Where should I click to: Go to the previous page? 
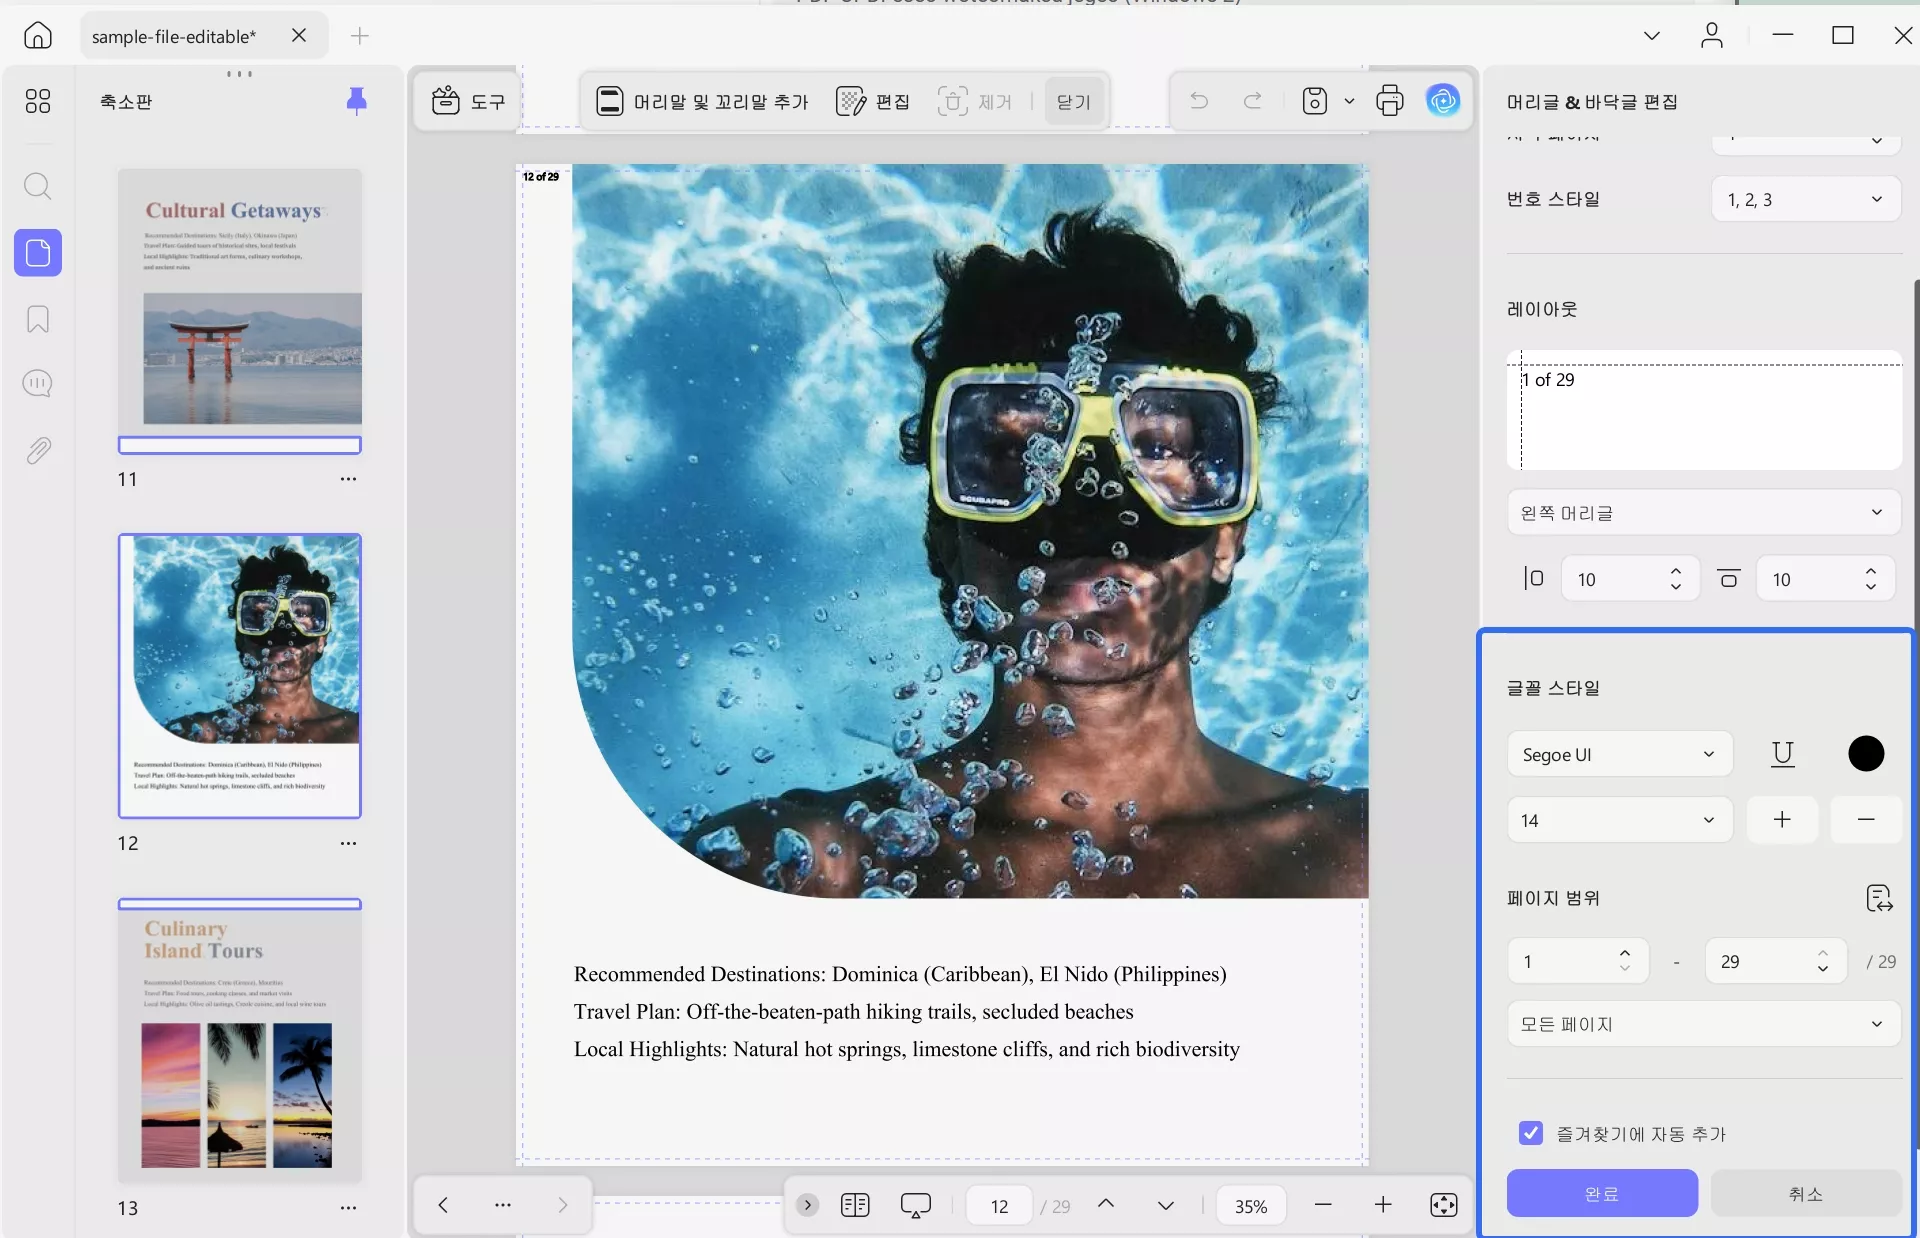pos(1106,1204)
